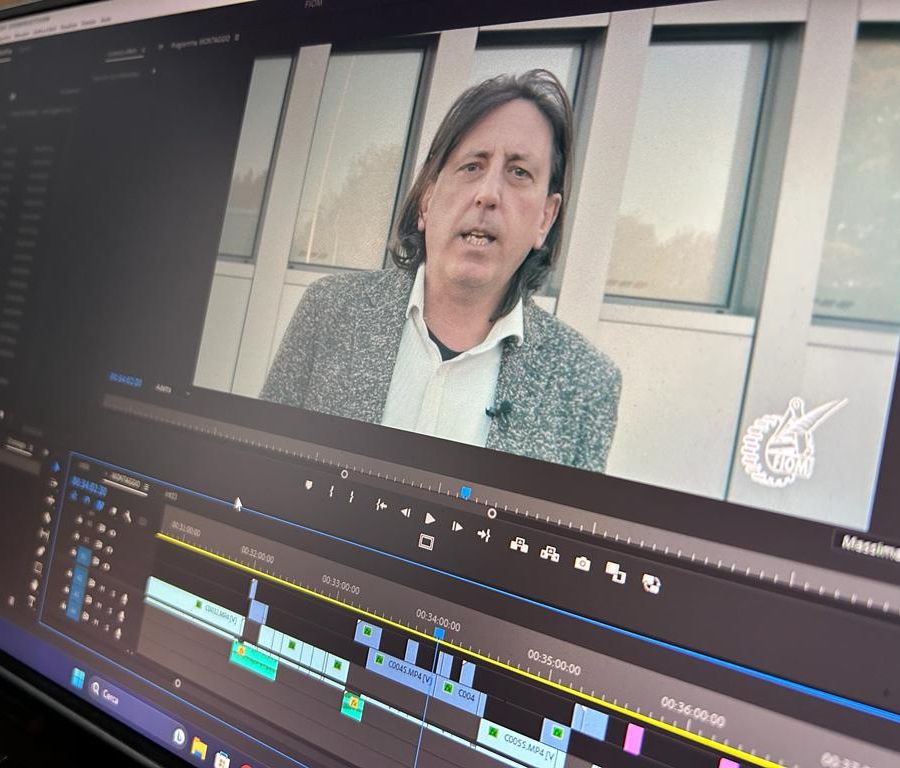The image size is (900, 768).
Task: Open the MONTAGGIO sequence tab menu
Action: click(x=147, y=487)
